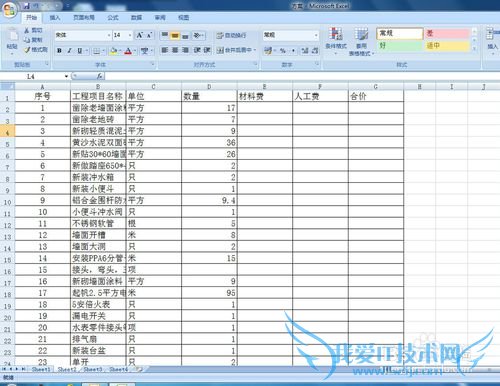Click the Wrap Text (自动换行) button
The height and width of the screenshot is (386, 500).
[x=231, y=35]
